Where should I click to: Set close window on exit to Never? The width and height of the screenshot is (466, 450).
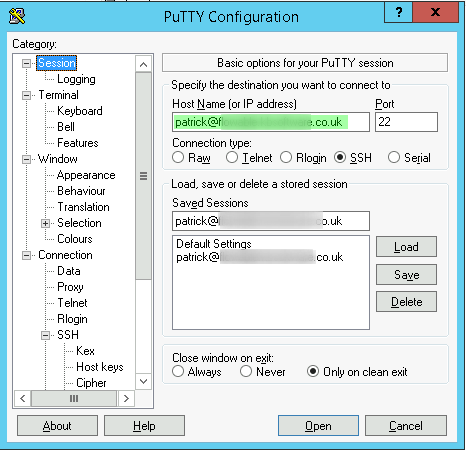point(246,371)
